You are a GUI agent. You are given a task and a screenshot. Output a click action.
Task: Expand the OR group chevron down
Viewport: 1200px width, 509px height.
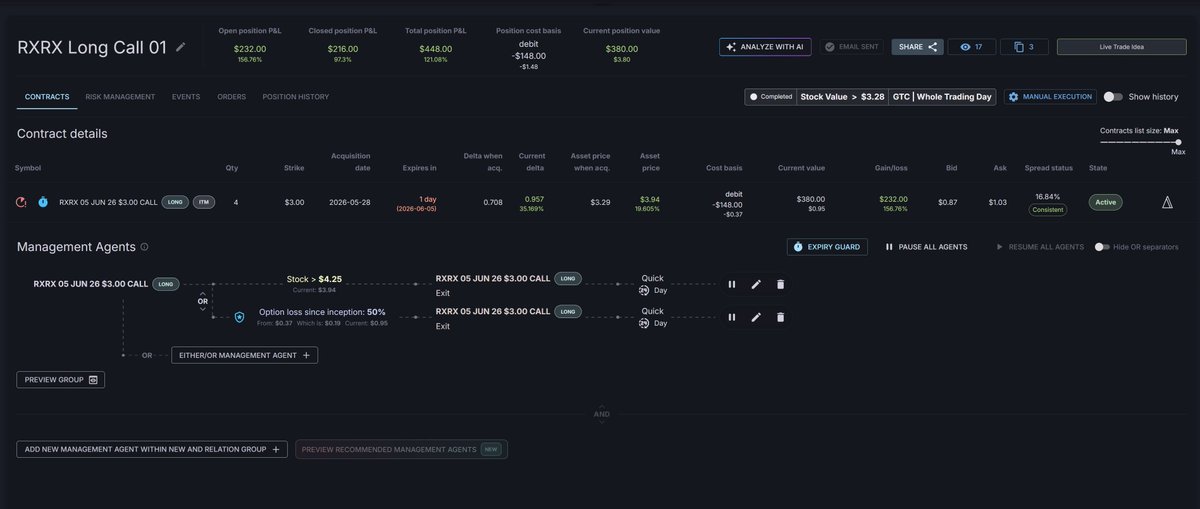(203, 309)
